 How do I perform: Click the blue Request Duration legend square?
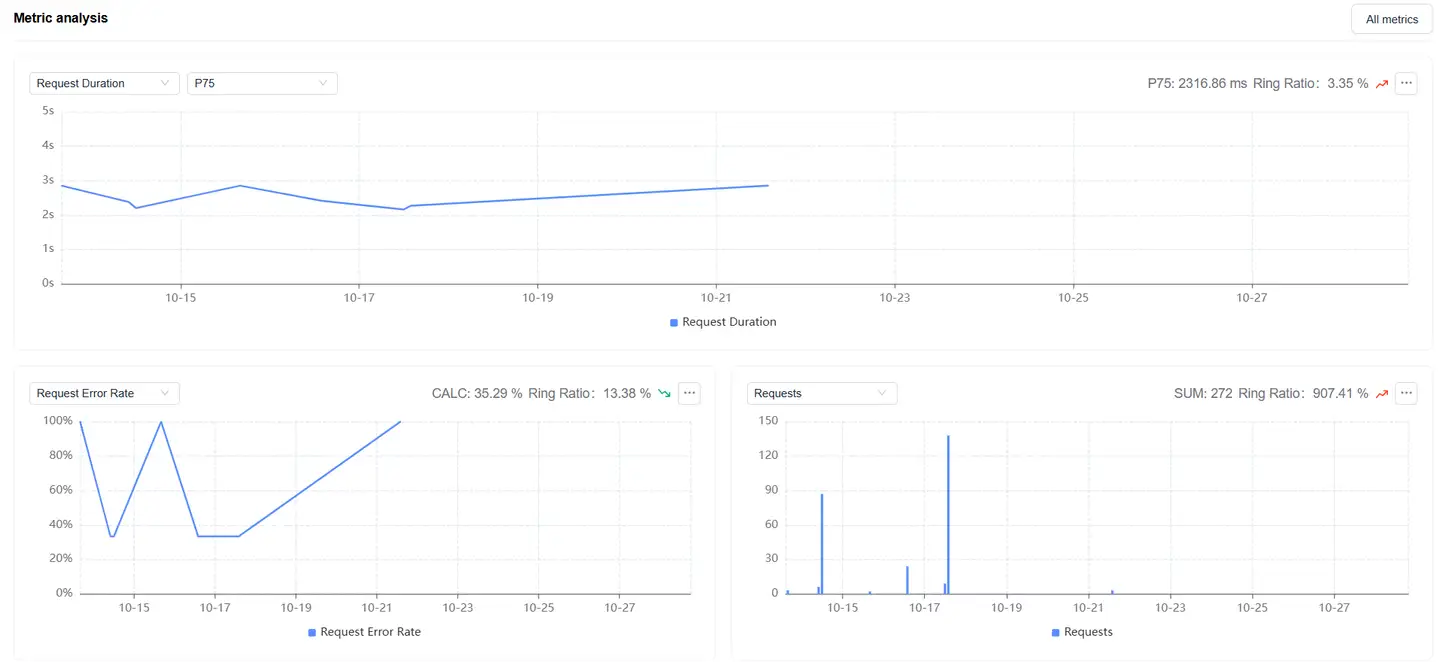[674, 323]
